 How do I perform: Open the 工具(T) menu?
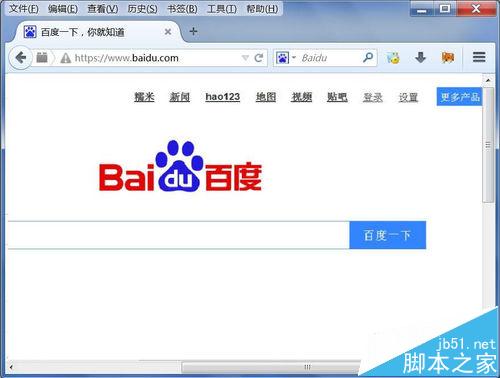pos(222,9)
